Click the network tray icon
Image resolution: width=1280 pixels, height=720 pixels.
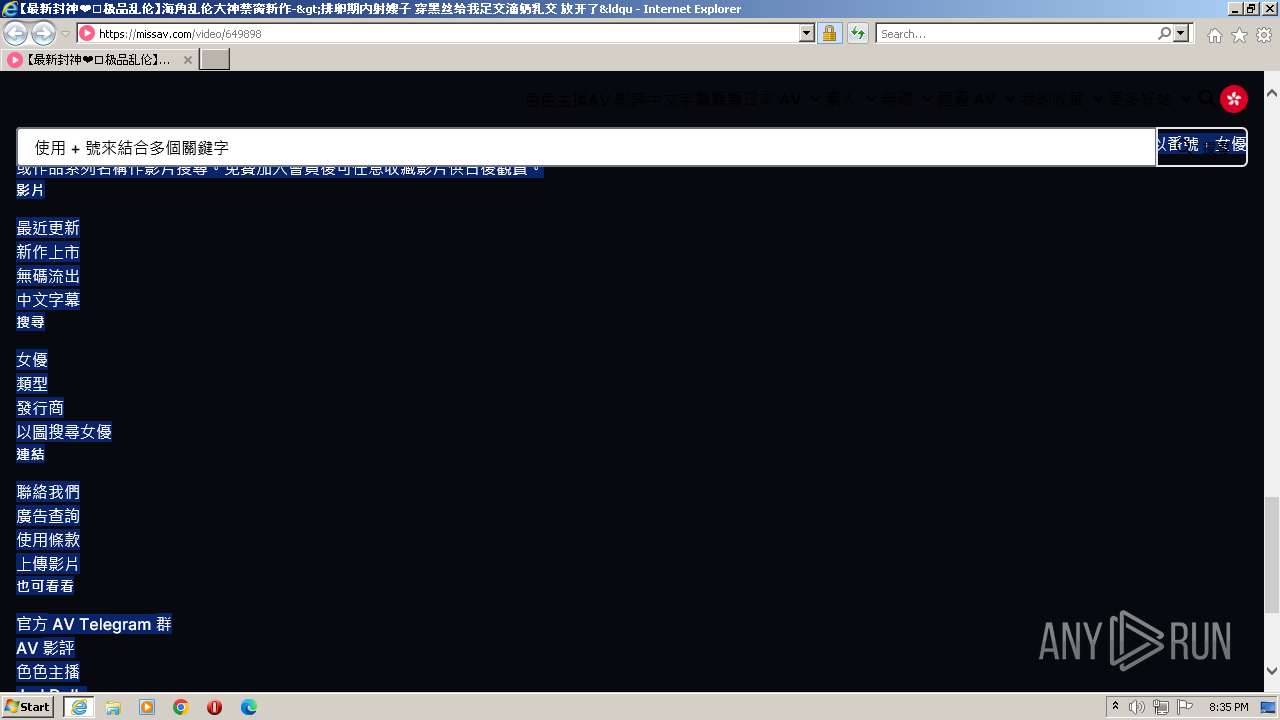point(1160,707)
